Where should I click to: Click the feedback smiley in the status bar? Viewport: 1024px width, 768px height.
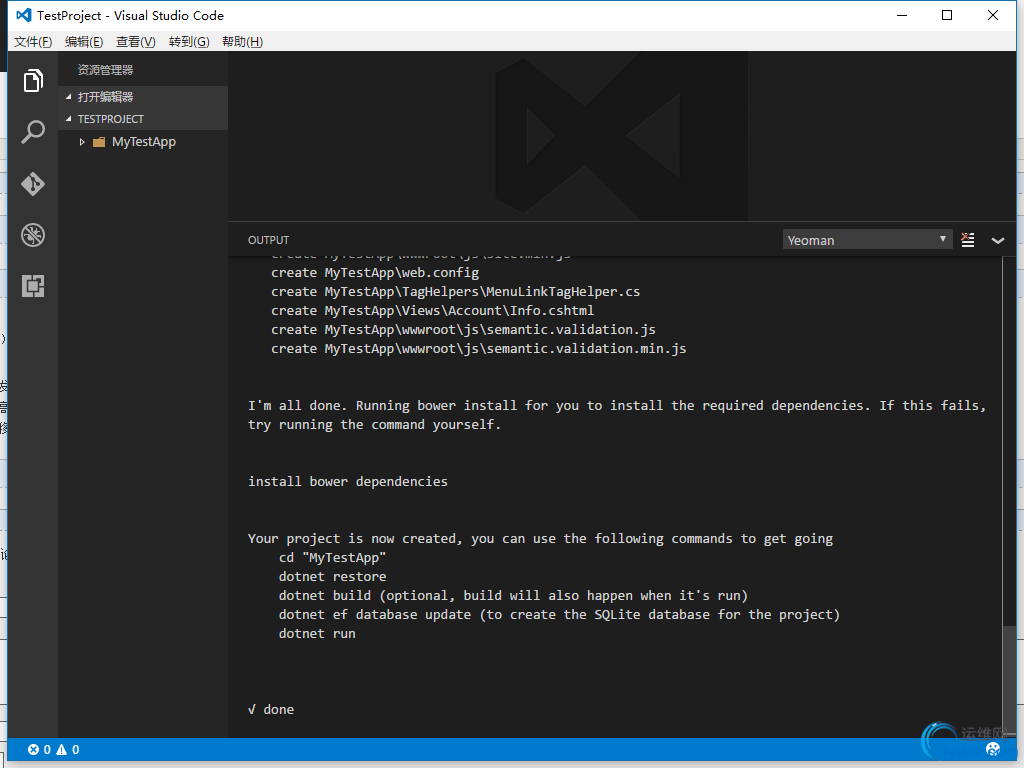click(993, 749)
